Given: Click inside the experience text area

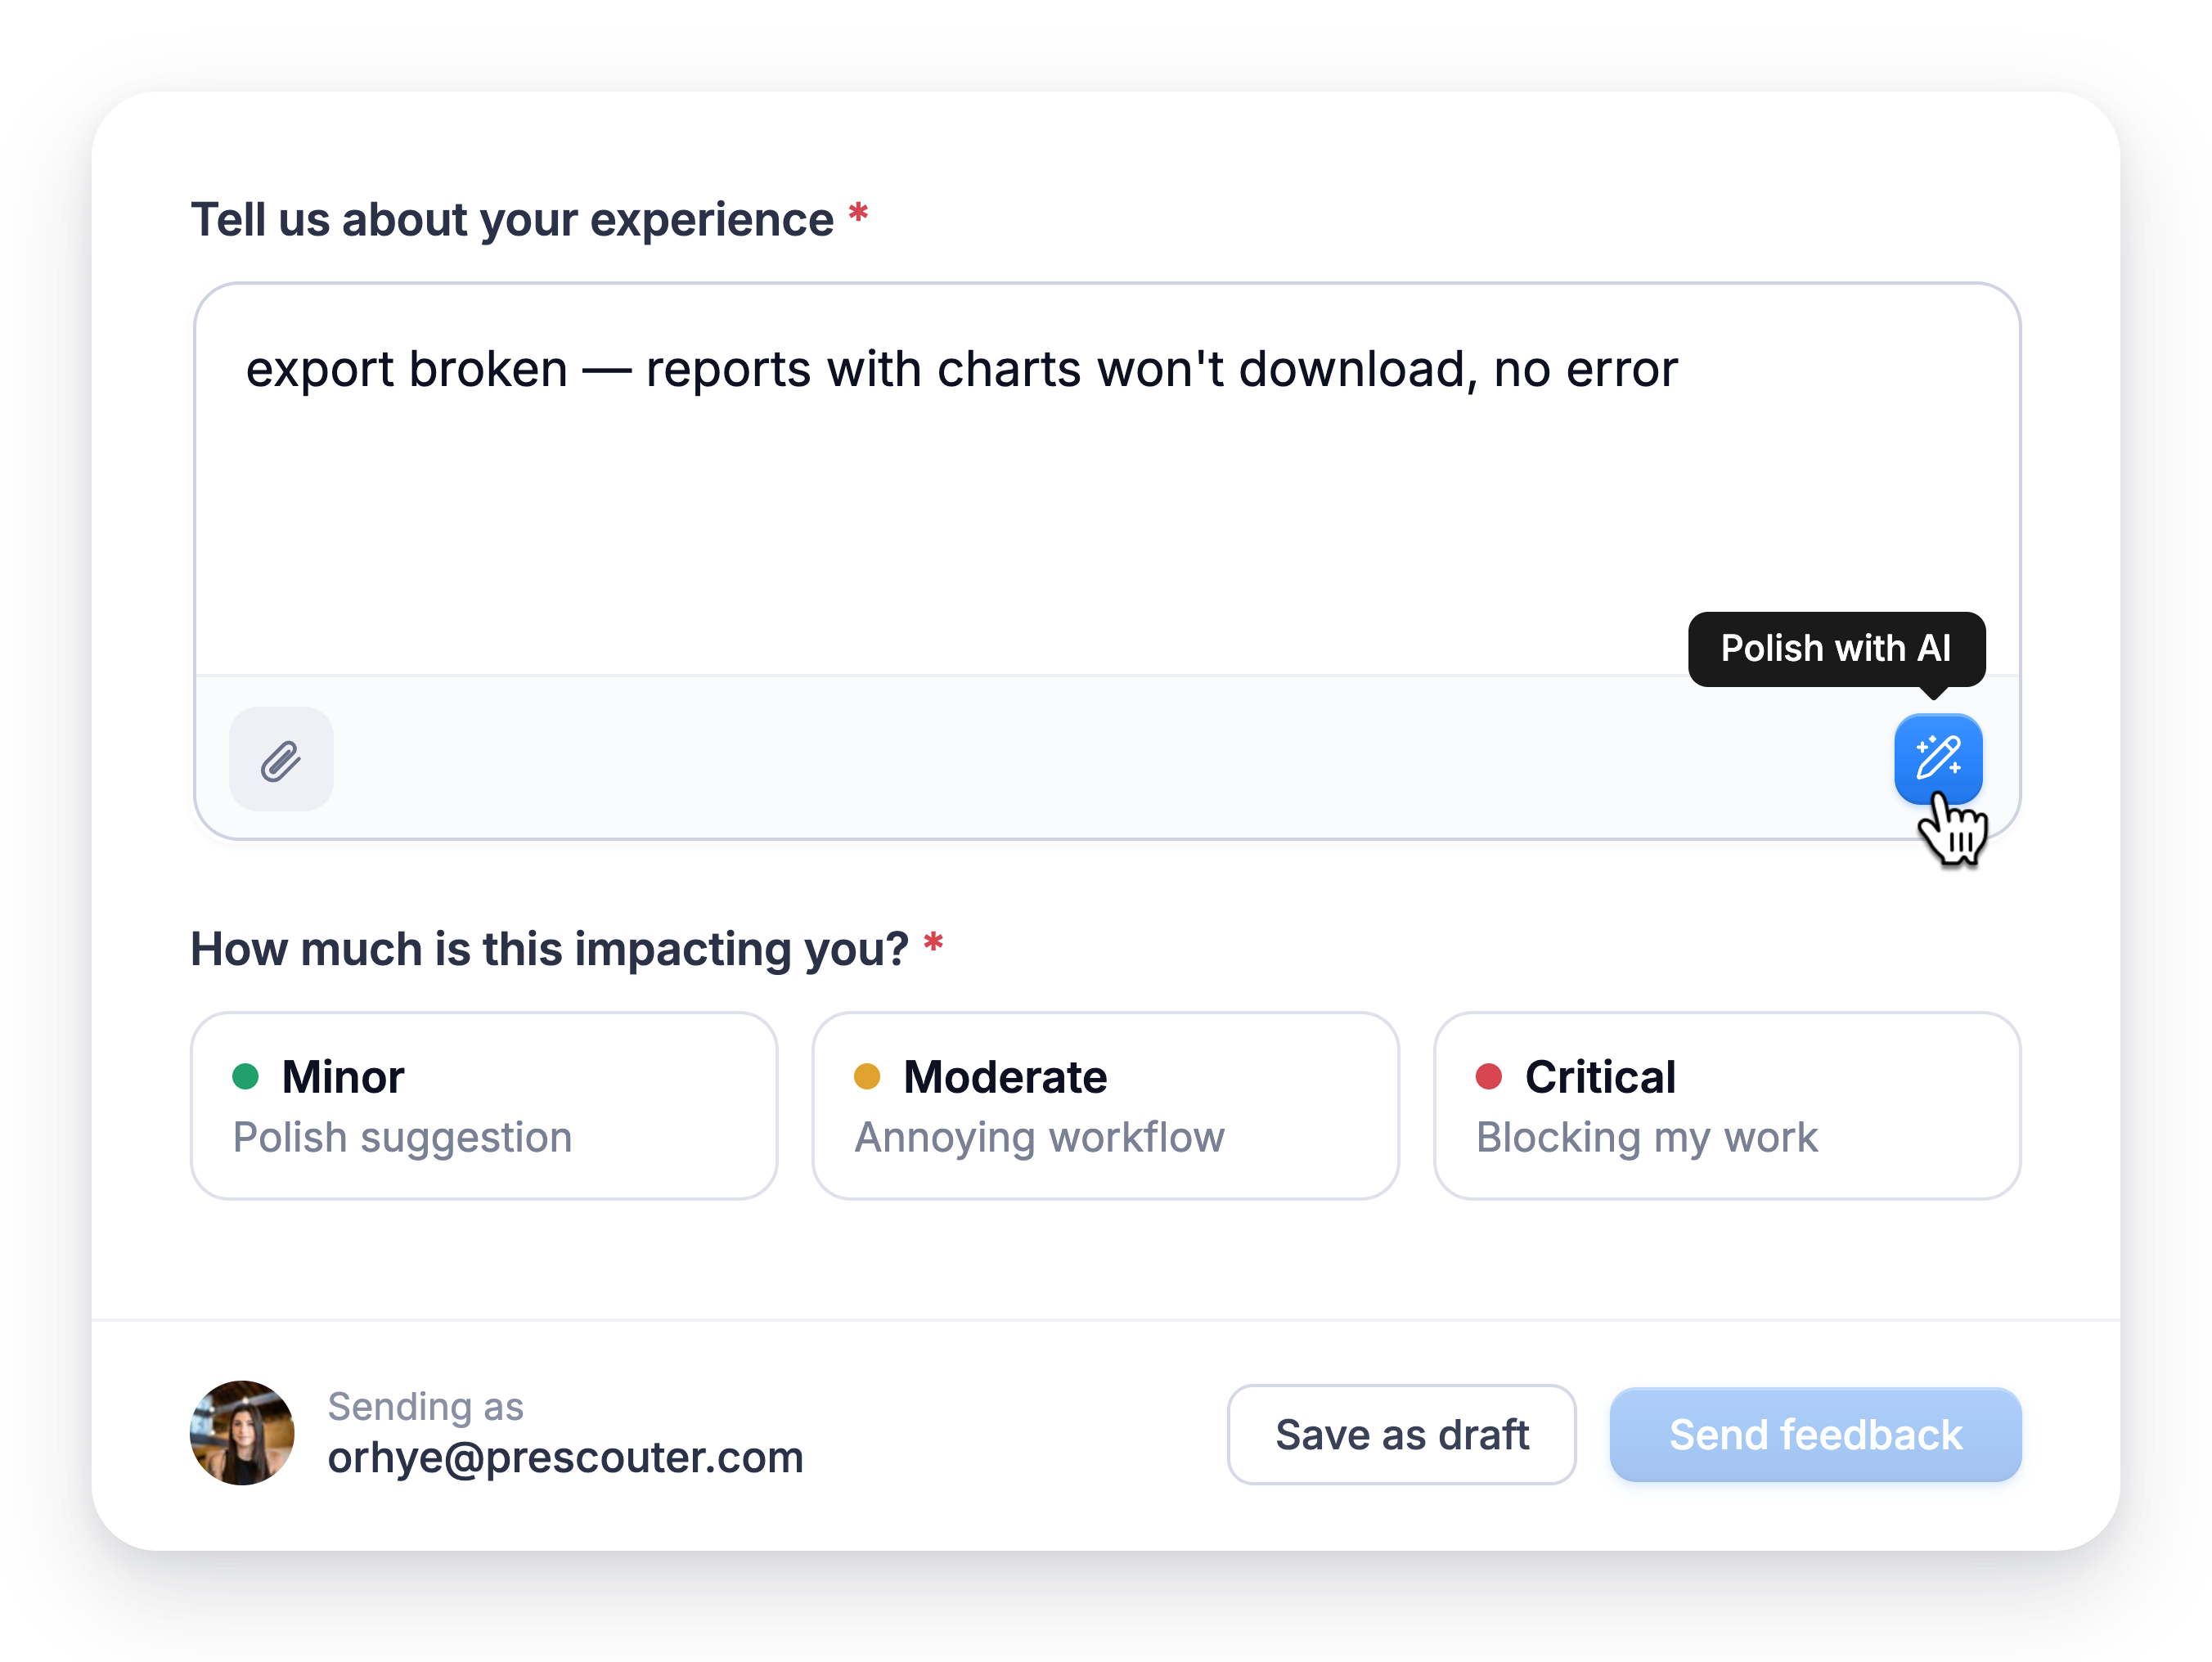Looking at the screenshot, I should click(x=1107, y=480).
